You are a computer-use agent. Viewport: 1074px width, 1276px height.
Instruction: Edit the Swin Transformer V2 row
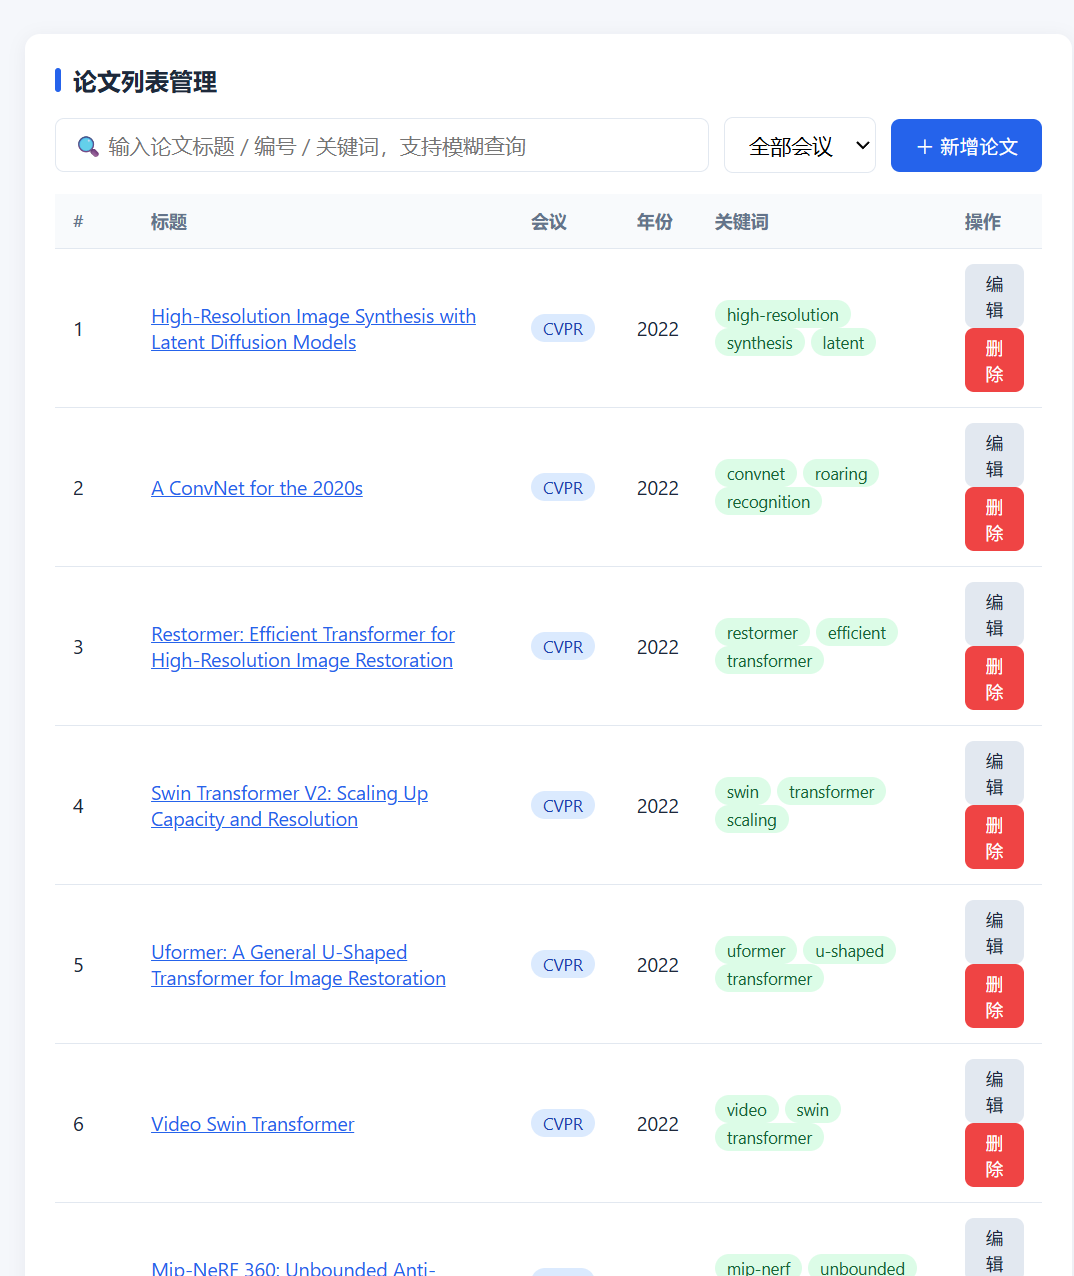point(994,773)
